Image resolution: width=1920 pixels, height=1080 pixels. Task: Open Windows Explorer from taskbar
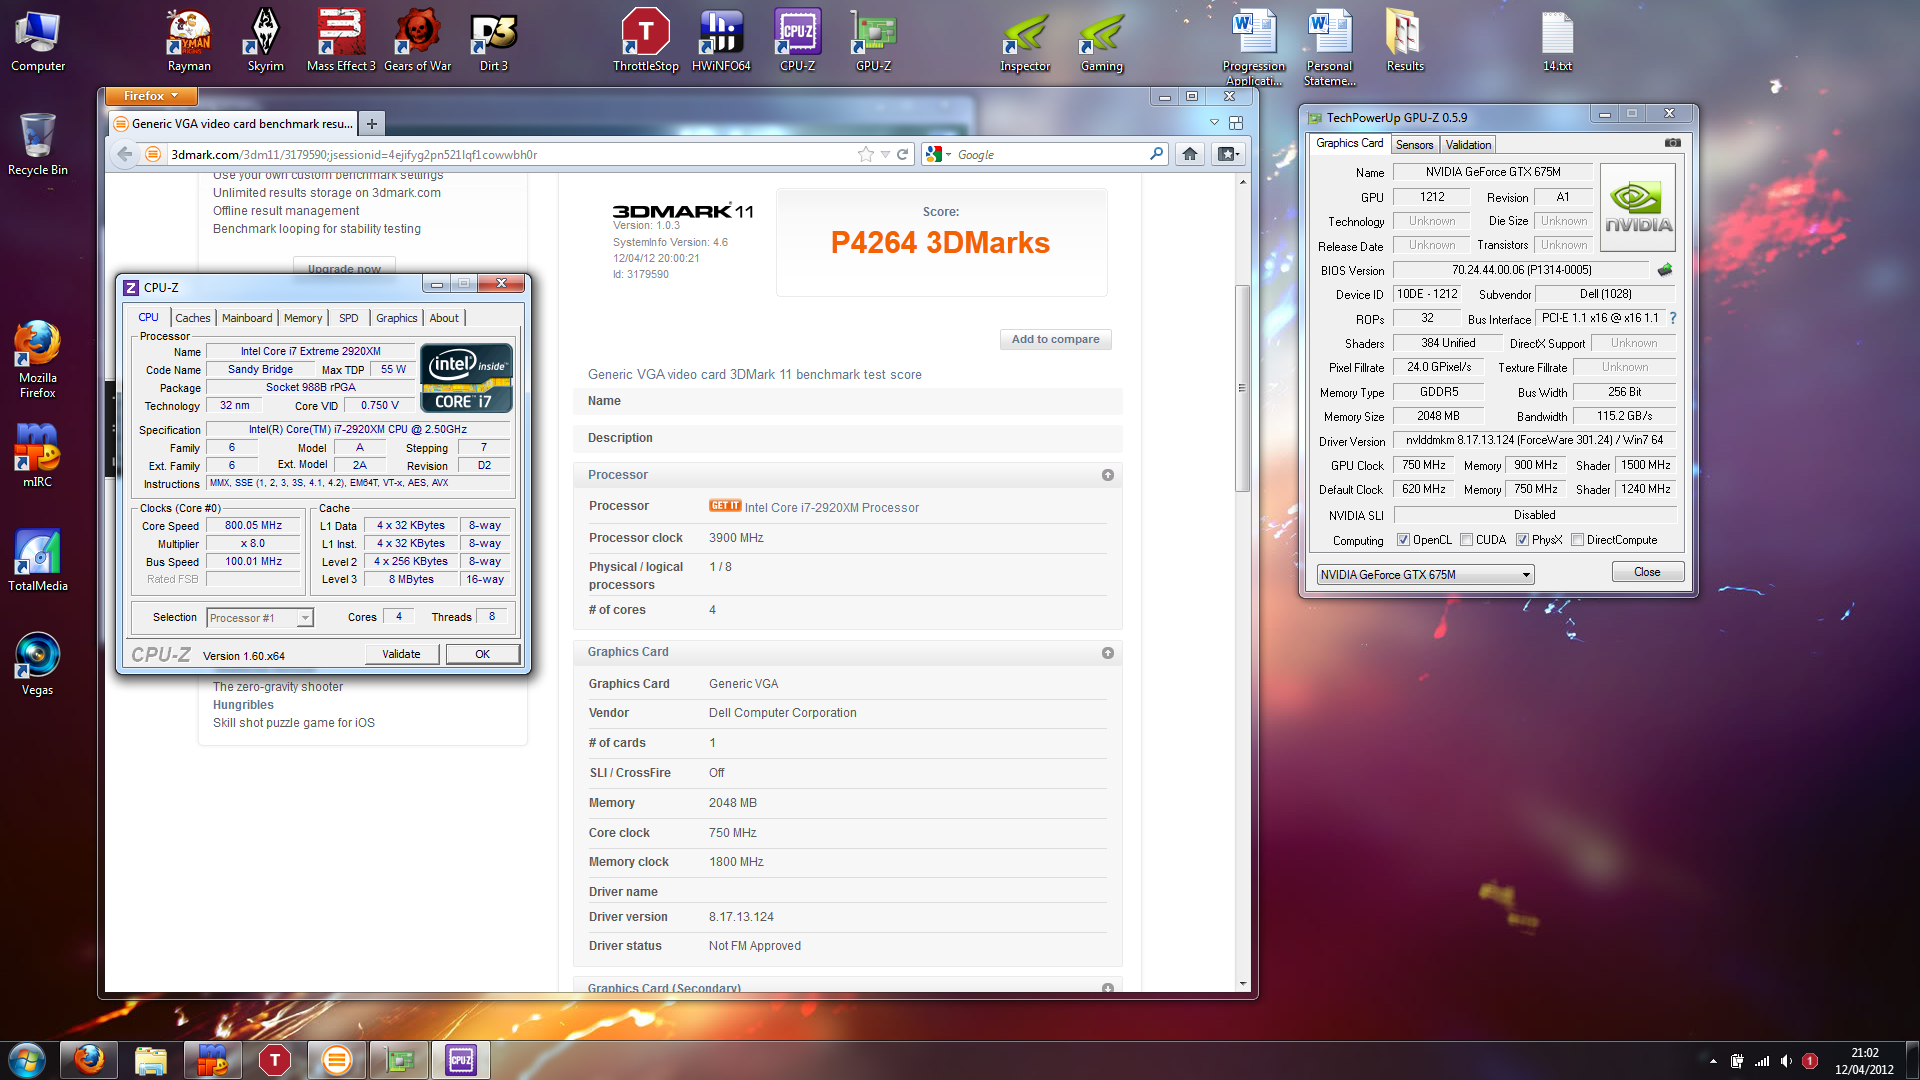[150, 1060]
